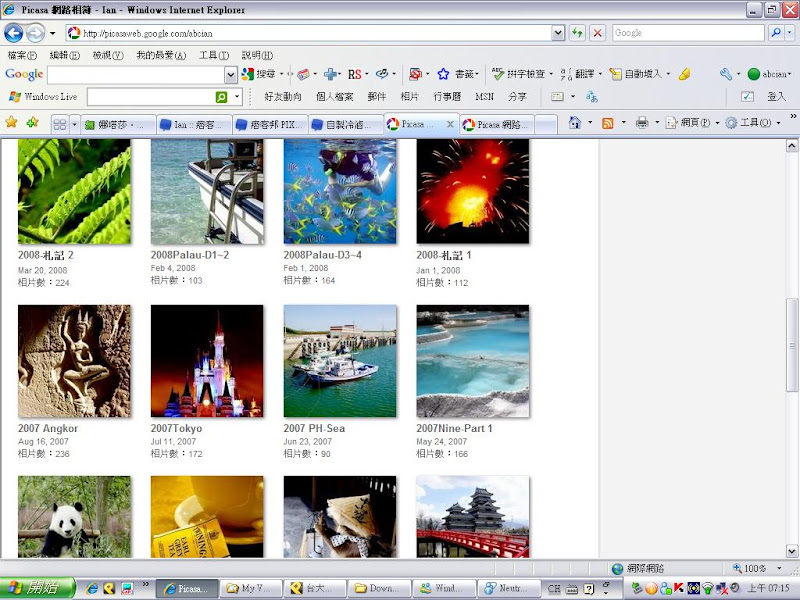Expand the address bar URL dropdown
Image resolution: width=800 pixels, height=600 pixels.
pyautogui.click(x=558, y=33)
